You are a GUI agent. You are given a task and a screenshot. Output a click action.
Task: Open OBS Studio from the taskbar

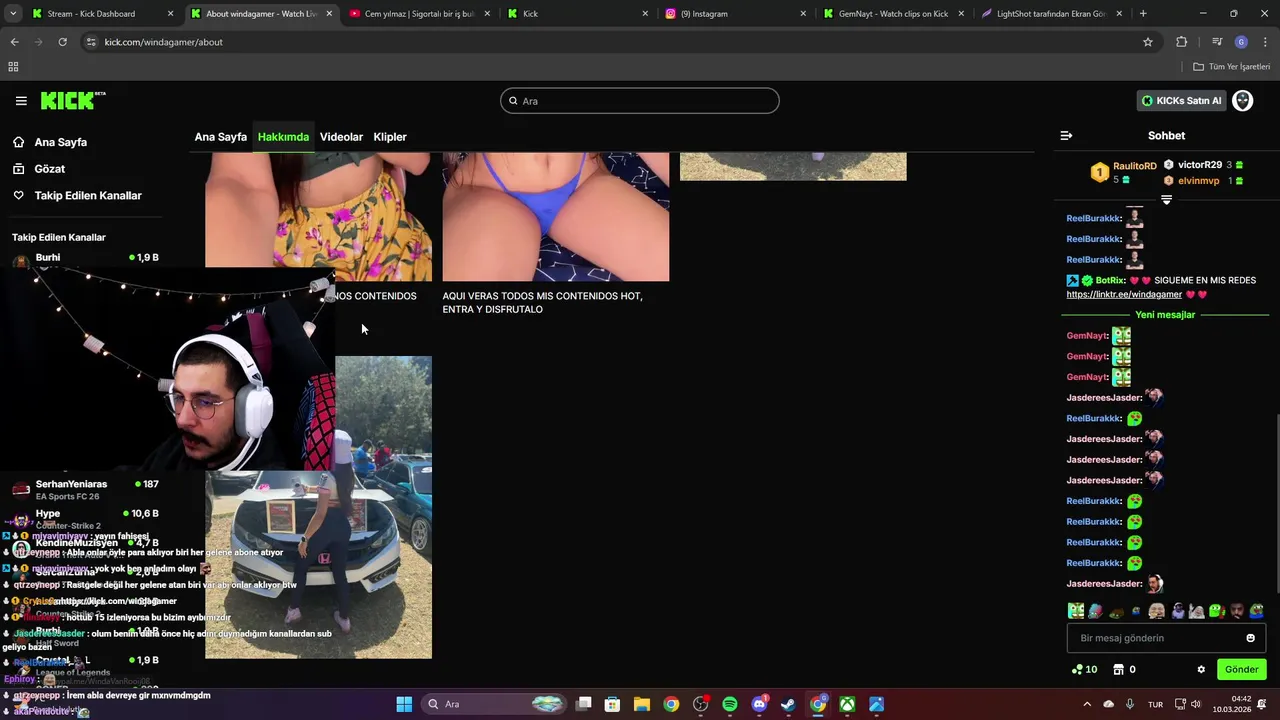pos(701,704)
